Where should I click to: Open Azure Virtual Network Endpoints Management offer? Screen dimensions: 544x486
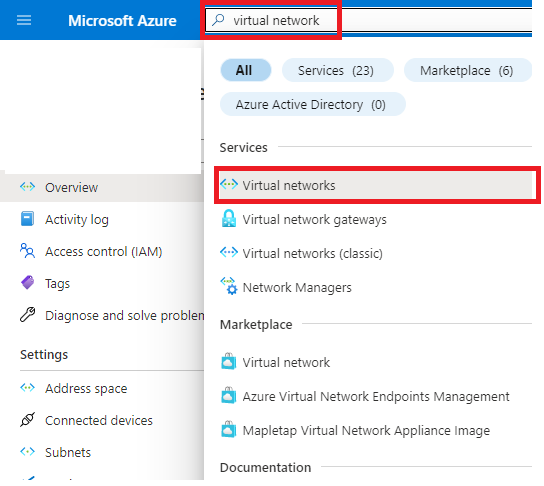pos(376,396)
